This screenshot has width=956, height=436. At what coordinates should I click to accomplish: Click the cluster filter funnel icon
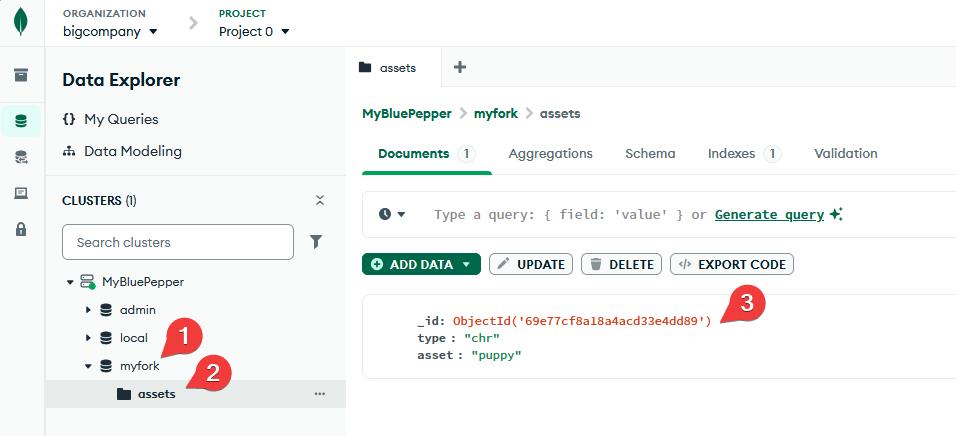click(x=316, y=242)
